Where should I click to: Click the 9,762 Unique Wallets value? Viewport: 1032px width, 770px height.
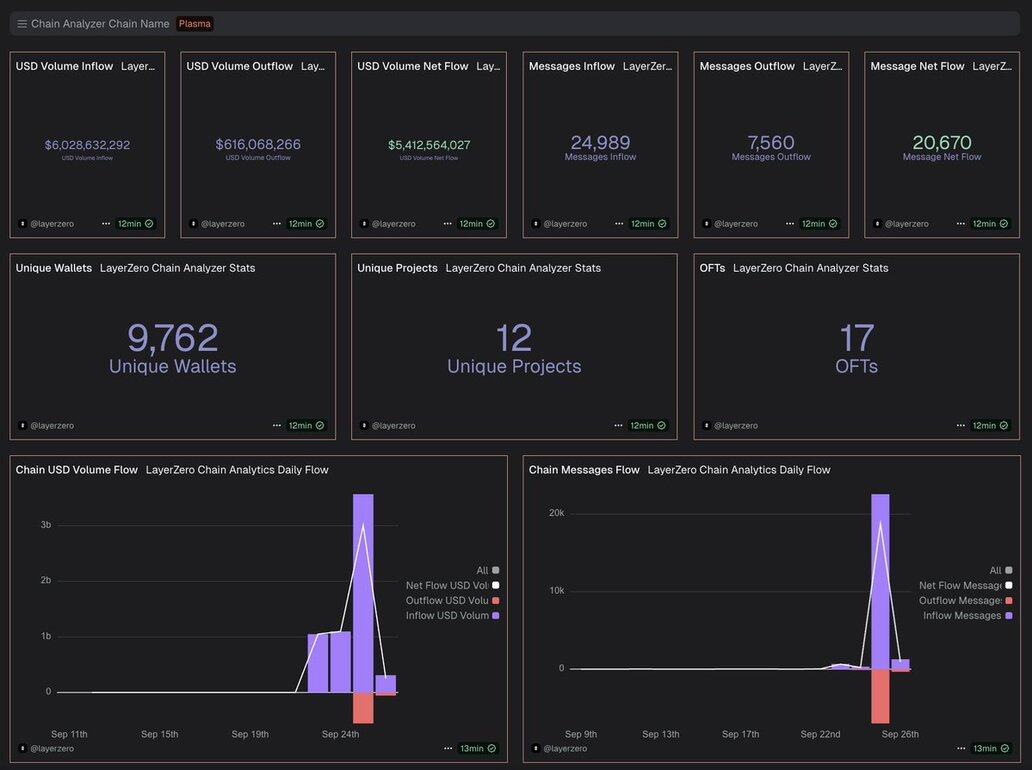[x=172, y=338]
